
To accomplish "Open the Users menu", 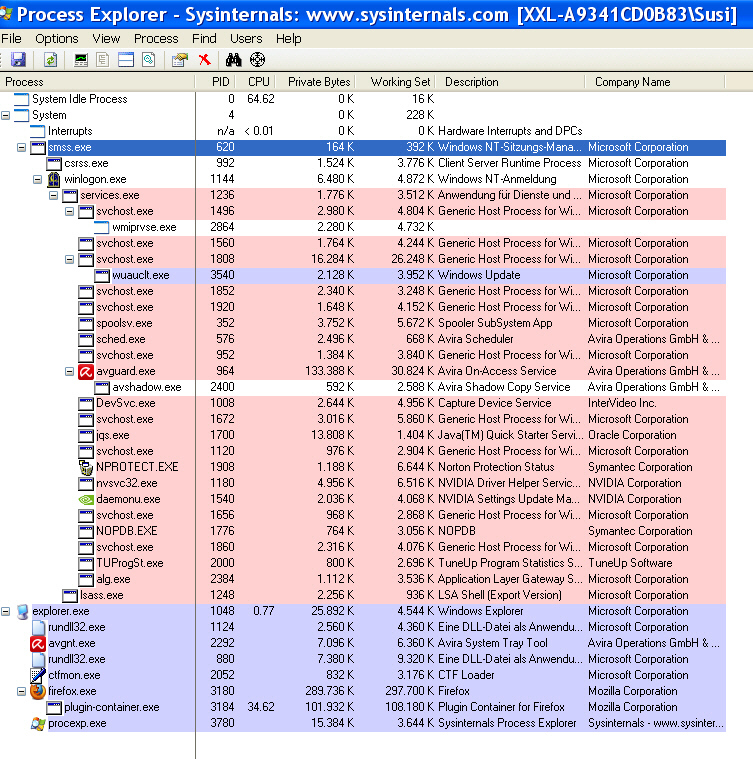I will pos(246,38).
